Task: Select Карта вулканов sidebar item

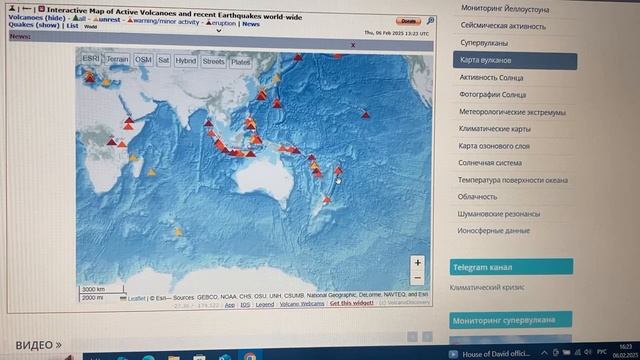Action: (x=515, y=60)
